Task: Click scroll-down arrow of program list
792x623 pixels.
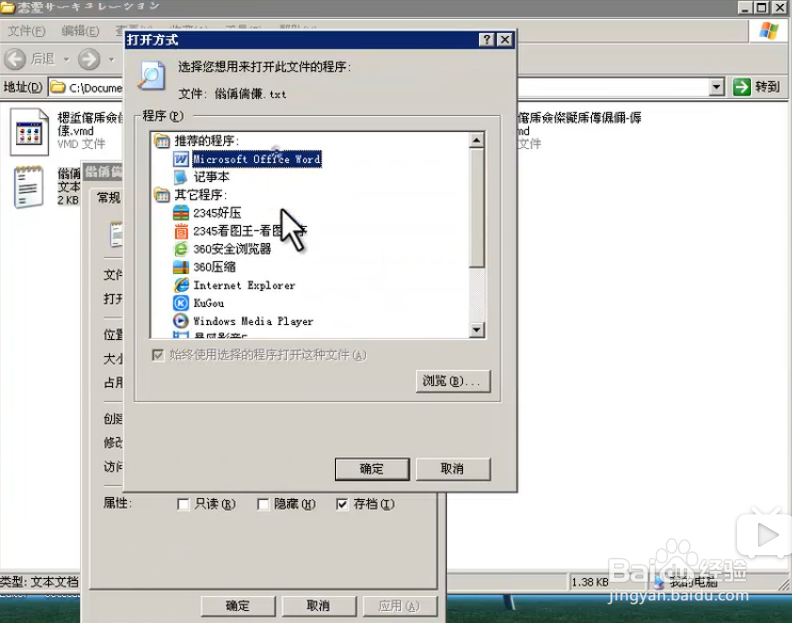Action: point(477,330)
